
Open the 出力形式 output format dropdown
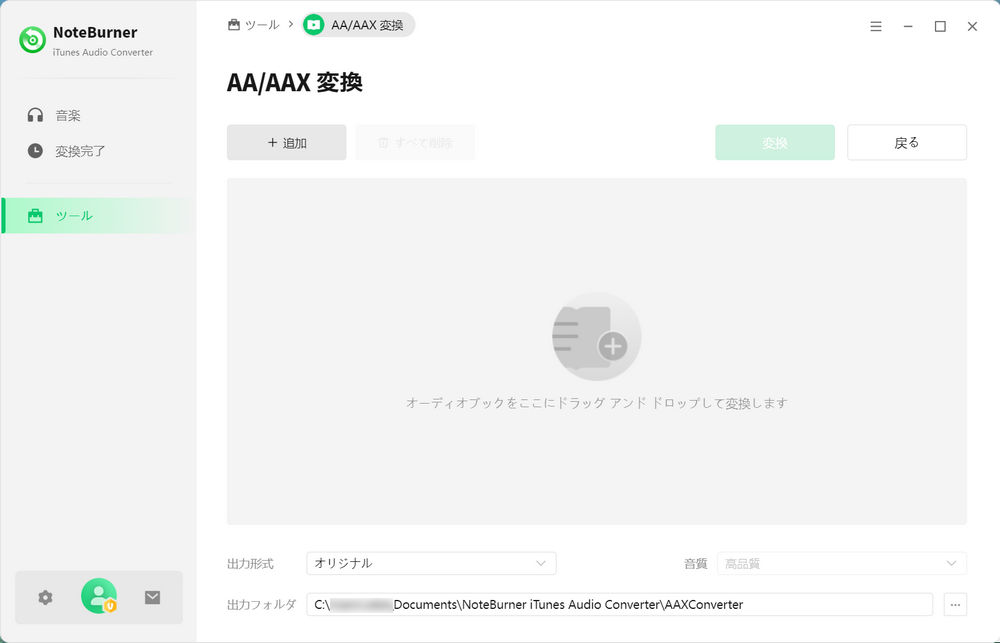(x=430, y=563)
